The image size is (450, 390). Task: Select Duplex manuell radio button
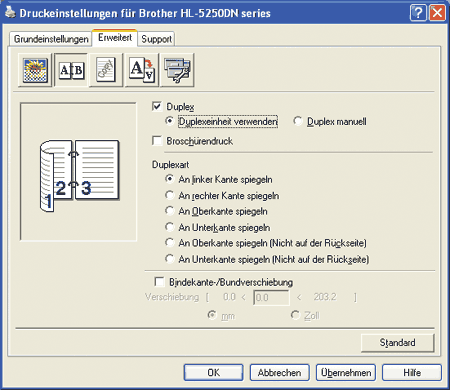point(298,121)
